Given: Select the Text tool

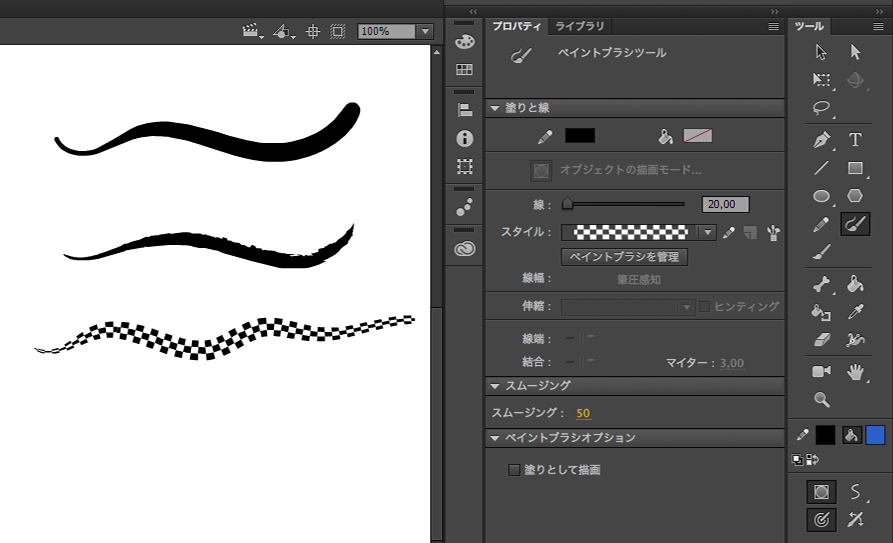Looking at the screenshot, I should click(855, 140).
